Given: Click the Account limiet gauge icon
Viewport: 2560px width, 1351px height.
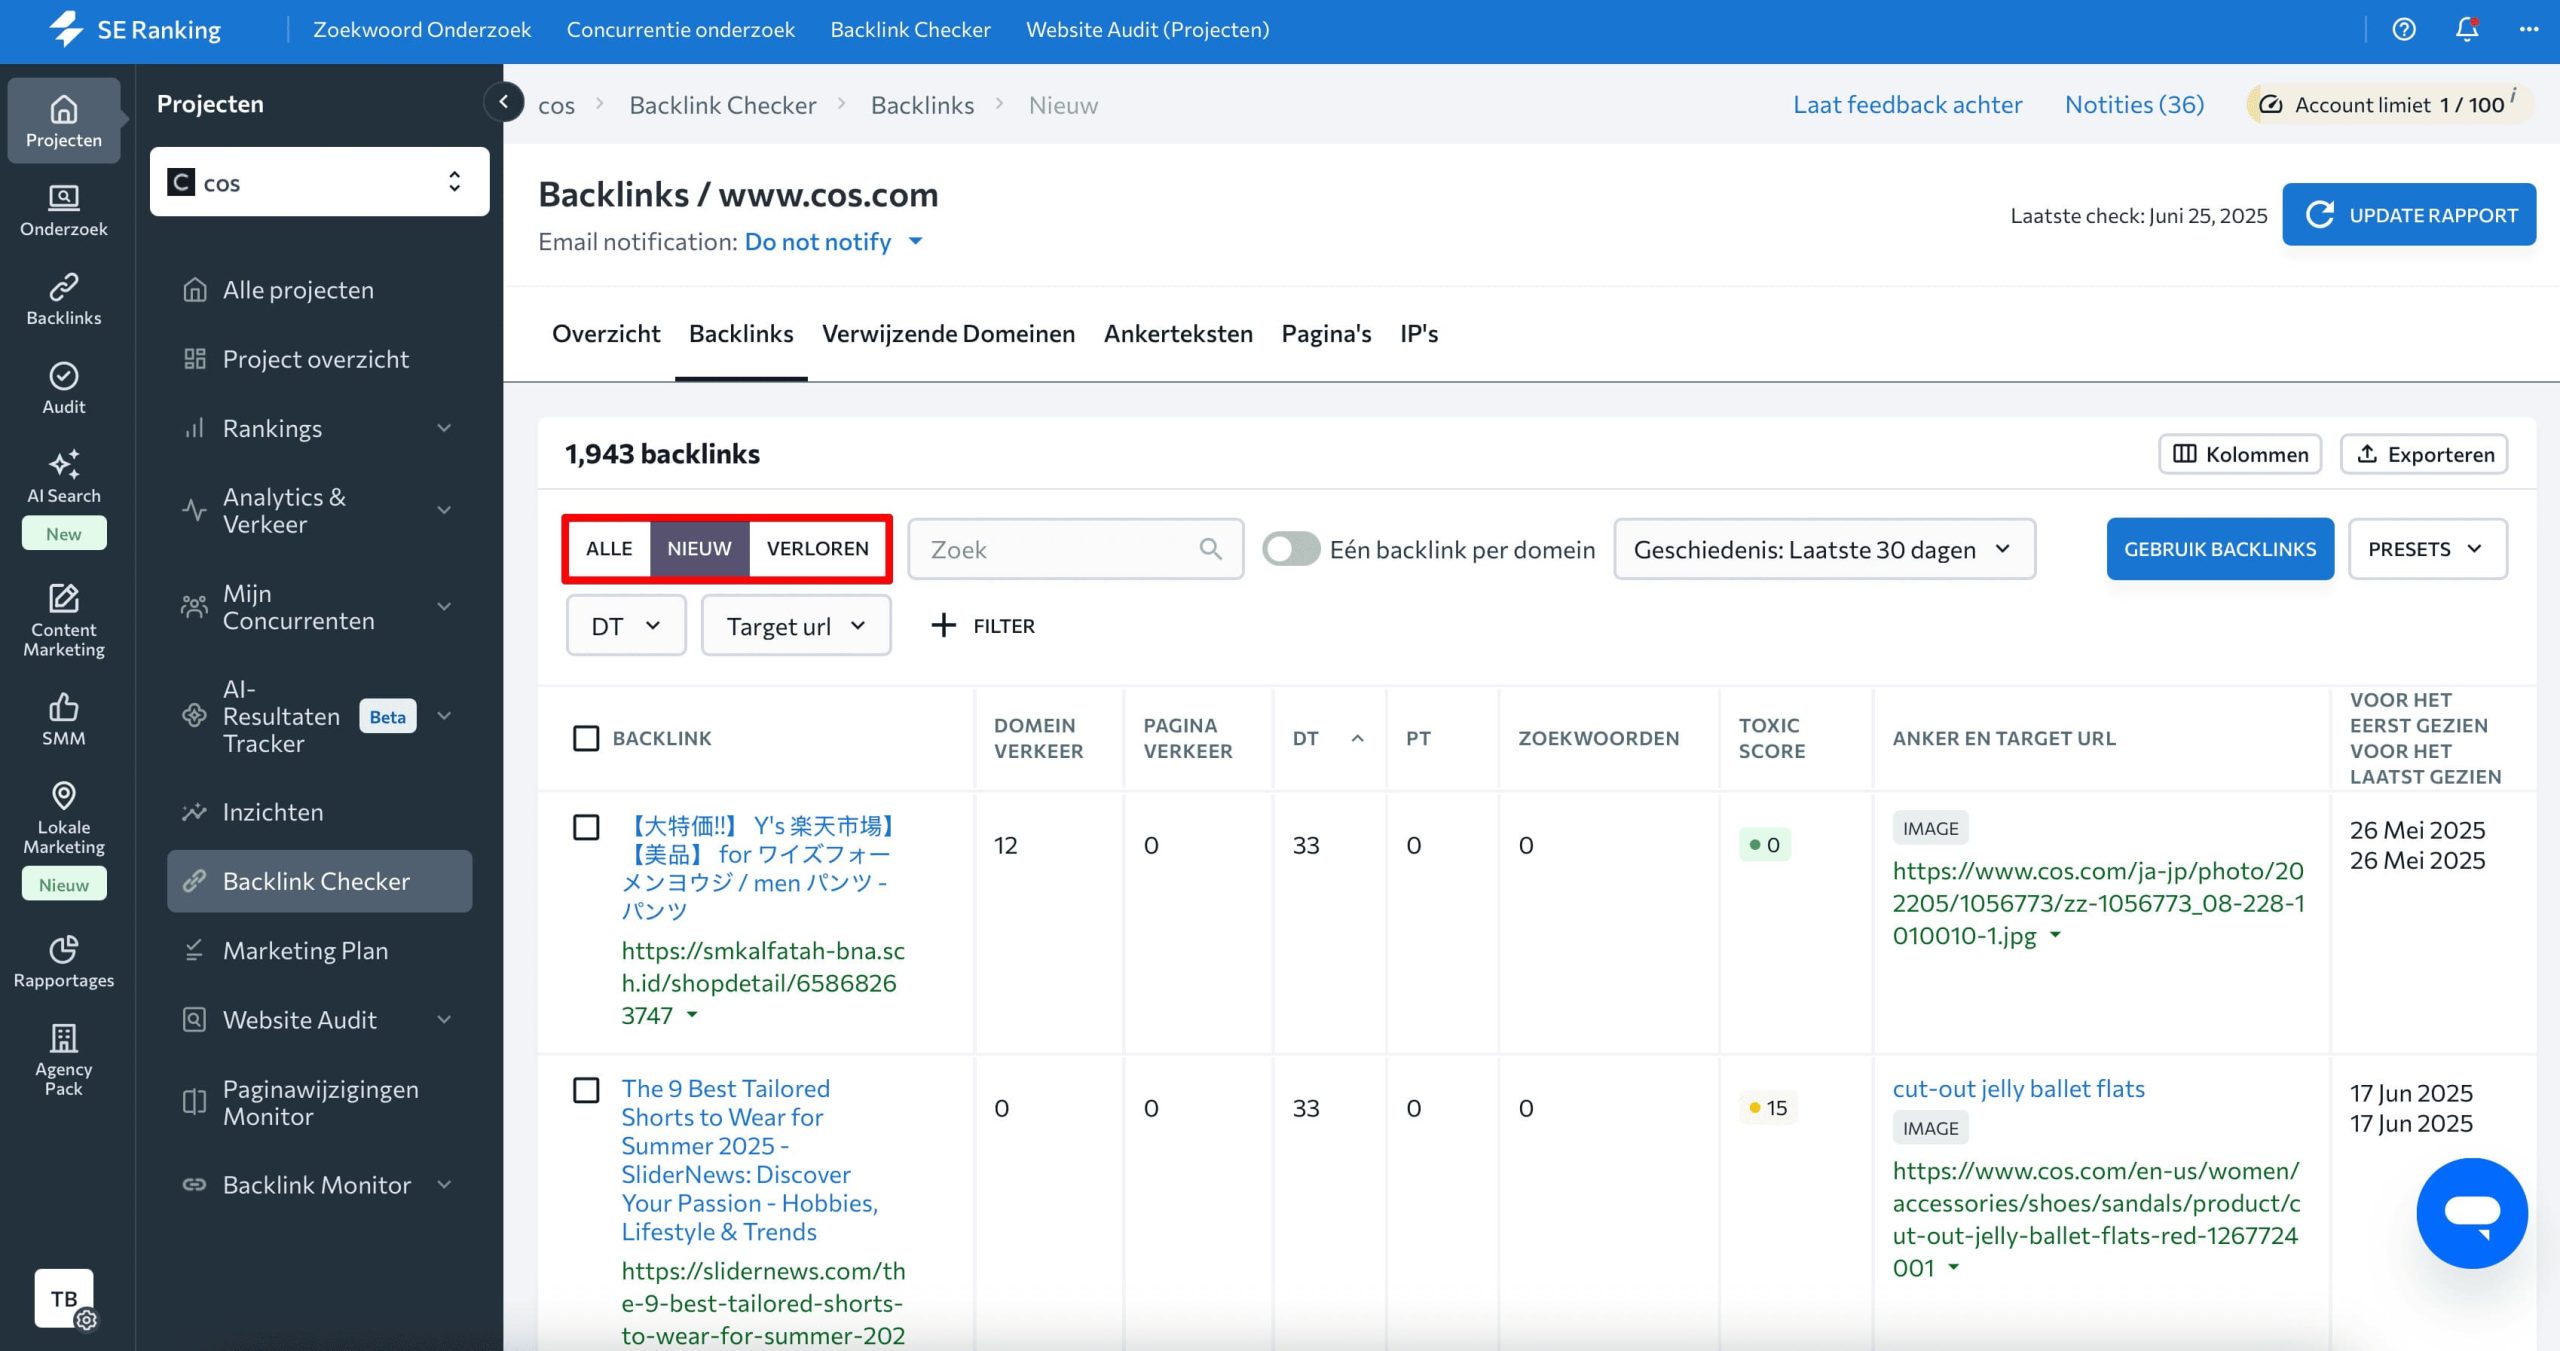Looking at the screenshot, I should coord(2270,105).
